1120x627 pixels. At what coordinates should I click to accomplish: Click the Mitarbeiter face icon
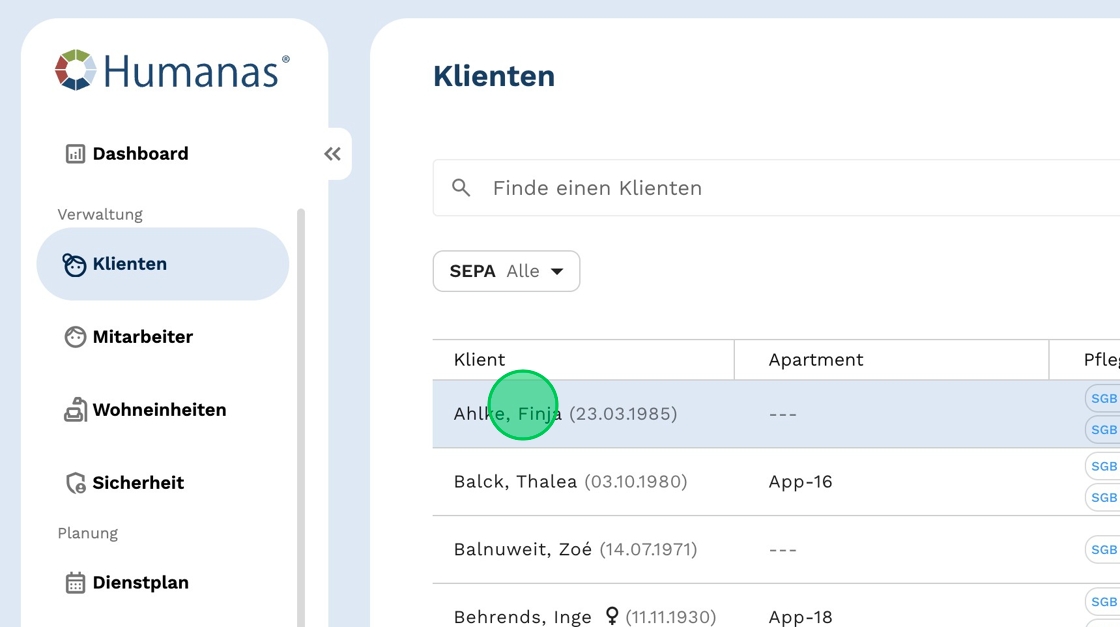pyautogui.click(x=75, y=337)
